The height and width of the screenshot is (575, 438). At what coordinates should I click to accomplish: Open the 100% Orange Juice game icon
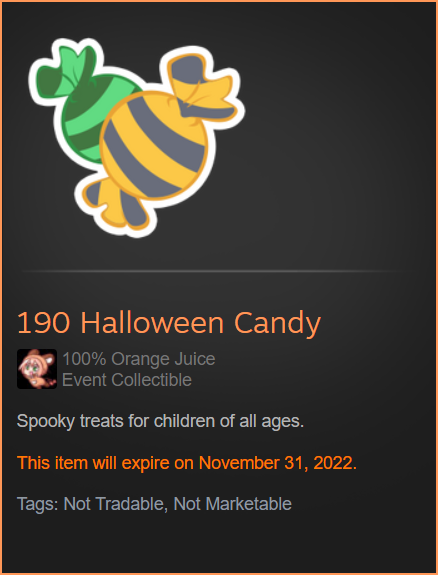pyautogui.click(x=37, y=369)
